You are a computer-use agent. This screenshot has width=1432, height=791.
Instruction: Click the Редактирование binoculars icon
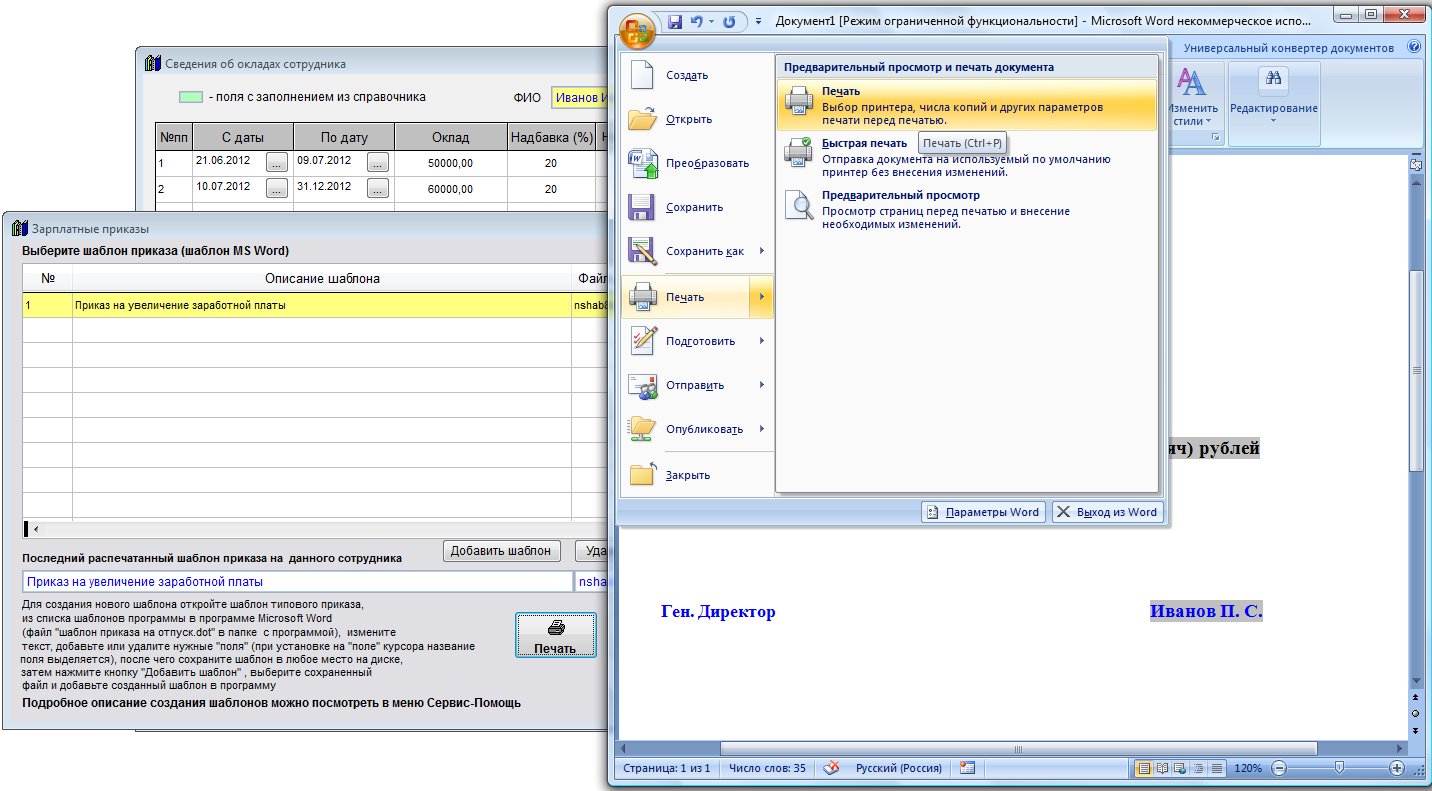coord(1273,82)
